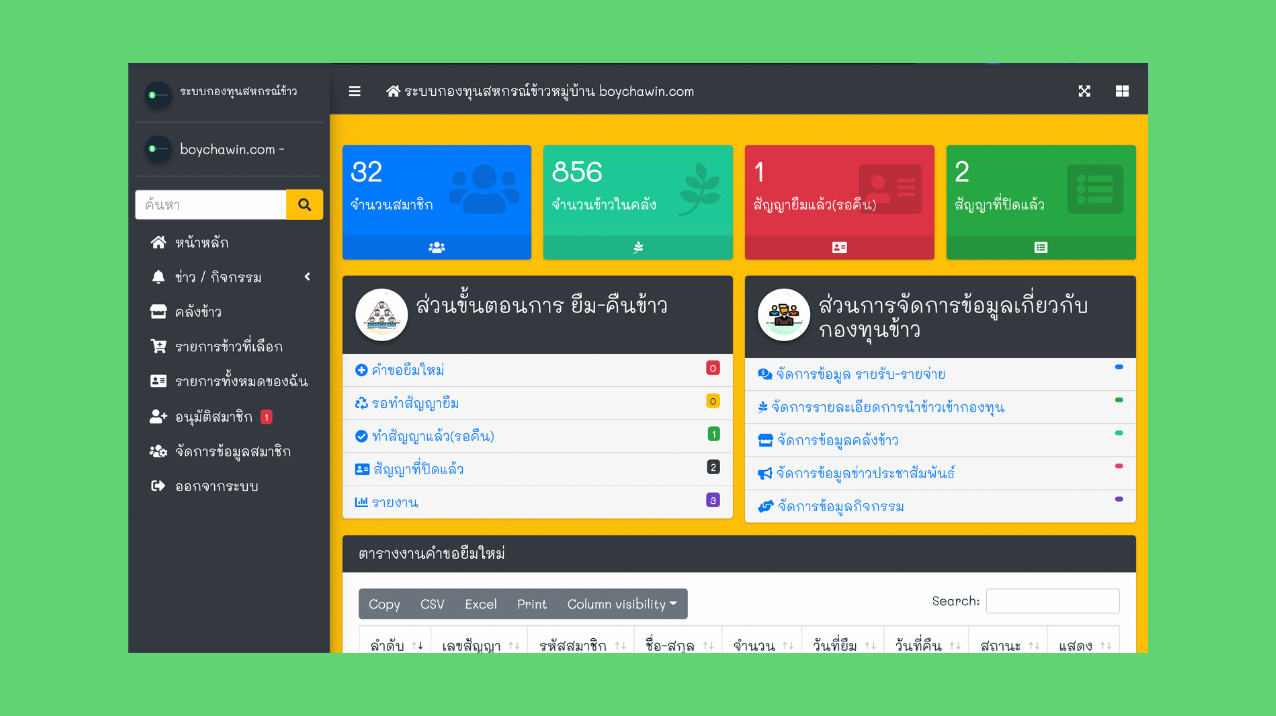Click the recycle icon beside รอทำสัญญายืม
The height and width of the screenshot is (716, 1276).
[x=362, y=403]
